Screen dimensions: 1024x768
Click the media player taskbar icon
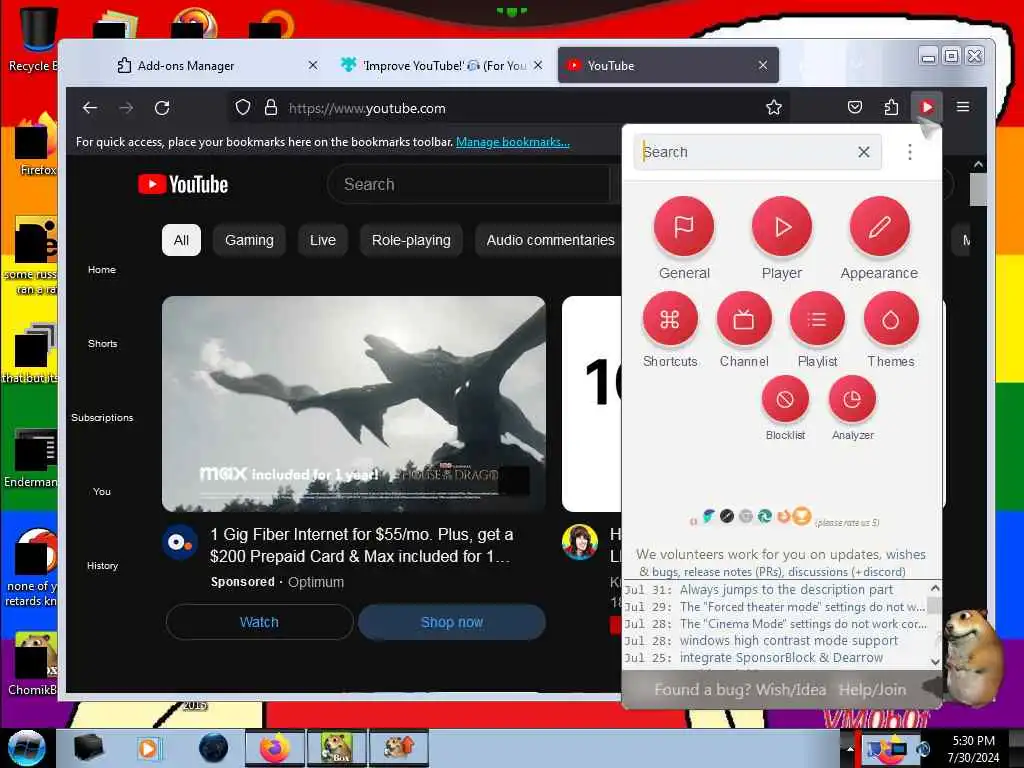click(149, 748)
